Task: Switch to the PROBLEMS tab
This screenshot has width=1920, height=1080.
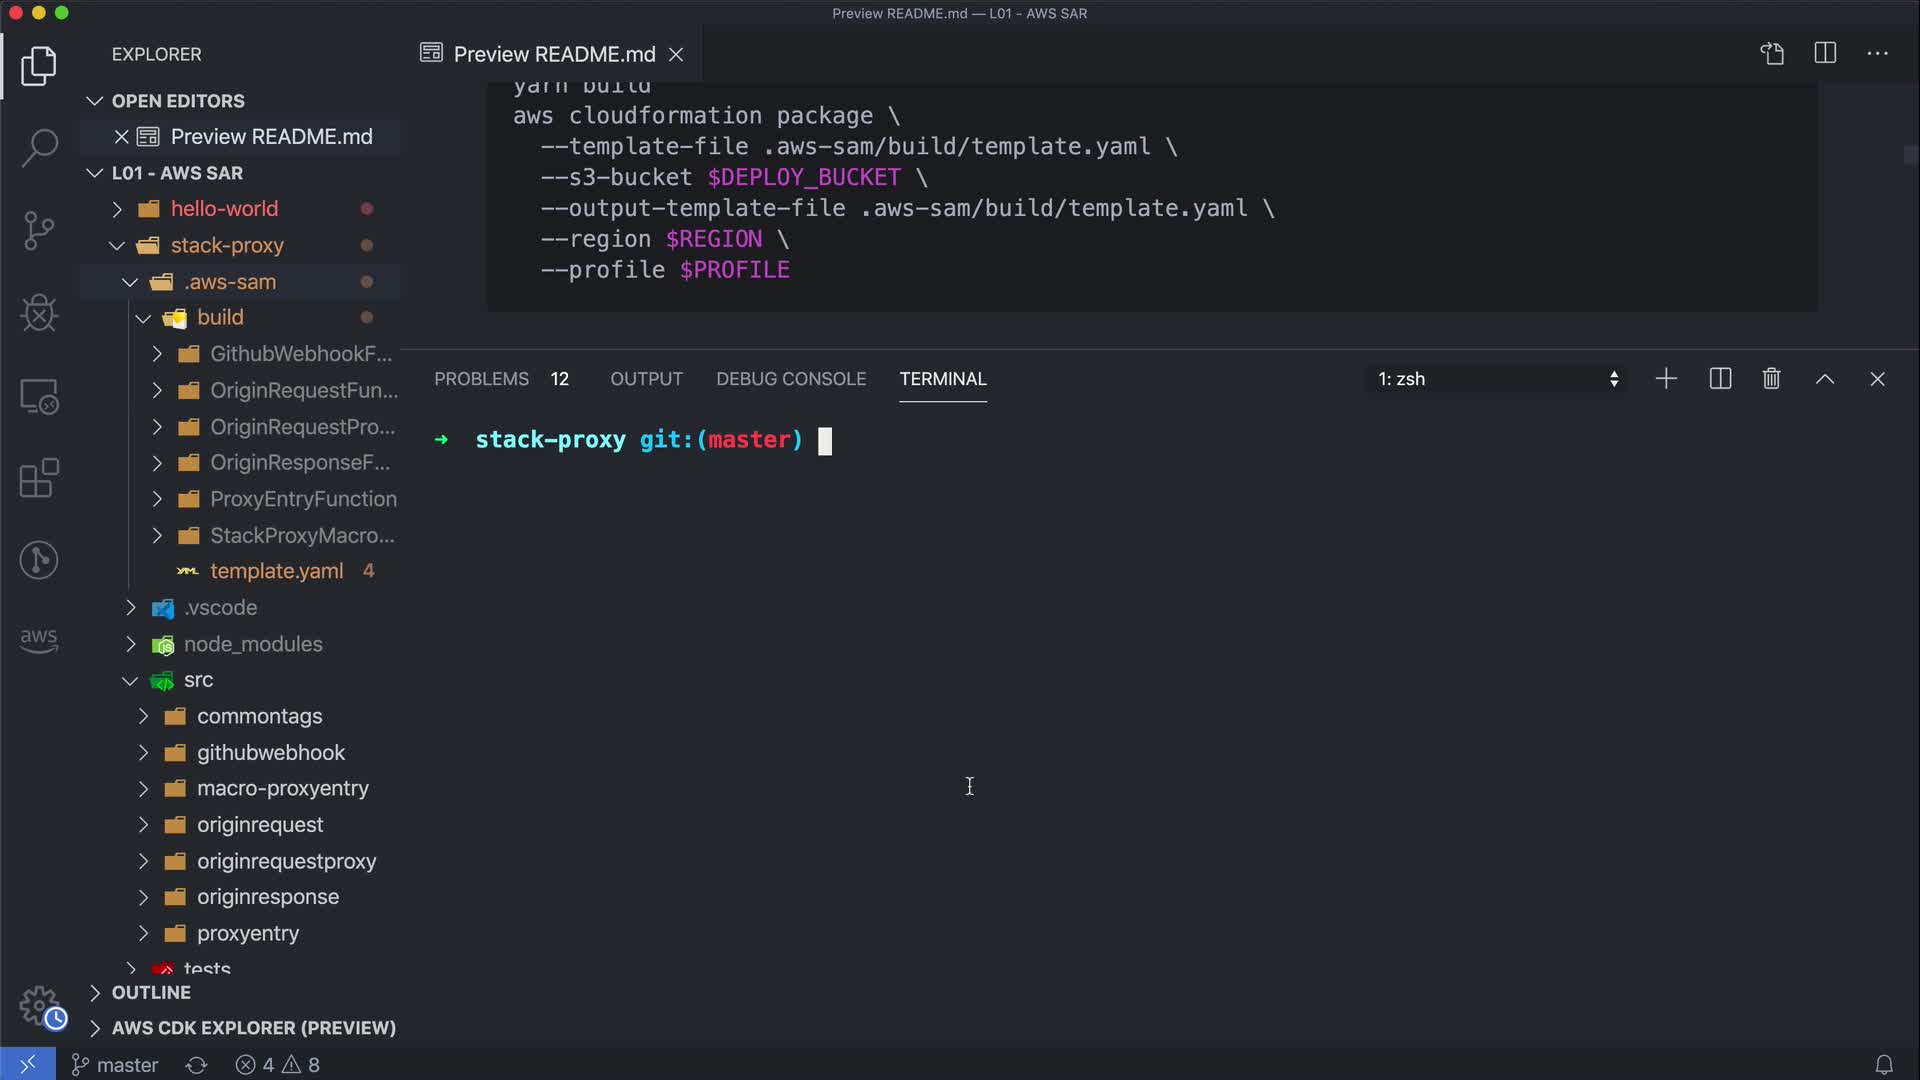Action: pos(481,379)
